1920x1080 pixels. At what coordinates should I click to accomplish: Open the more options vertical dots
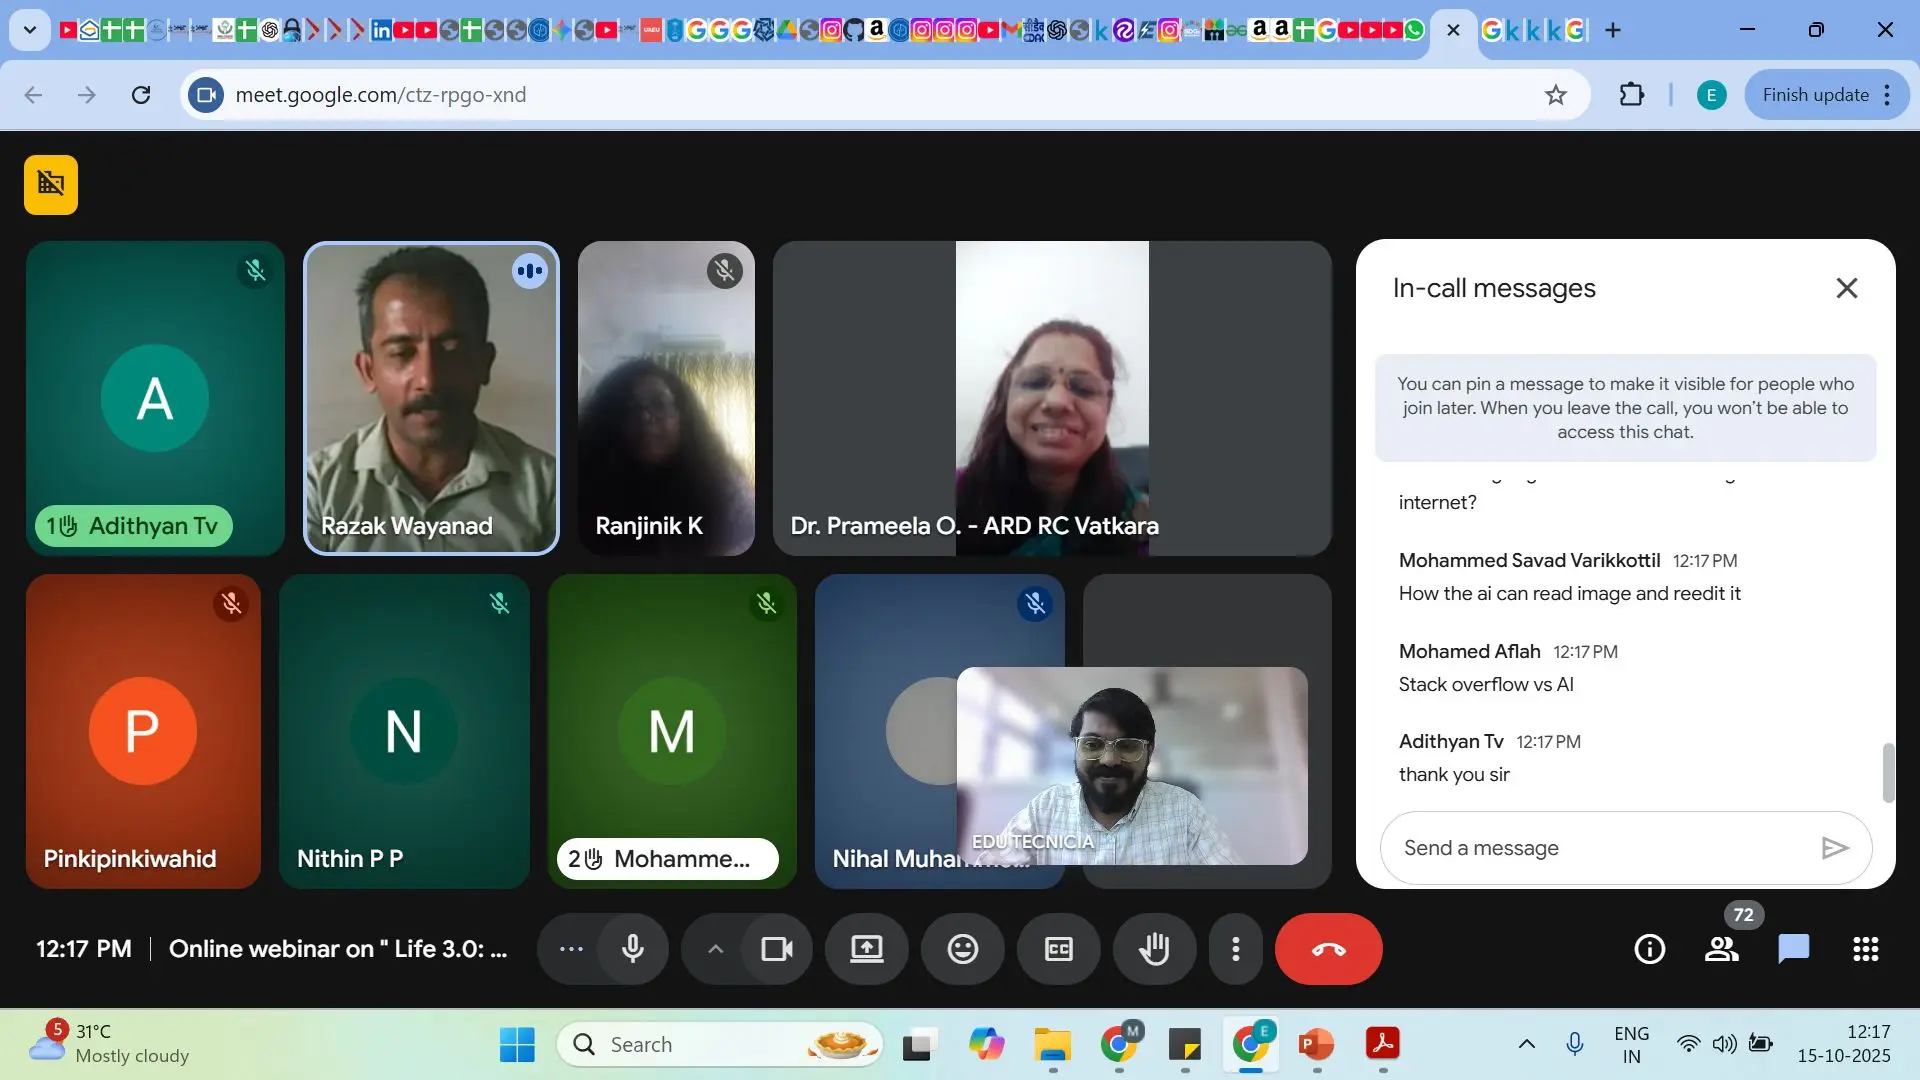1236,949
